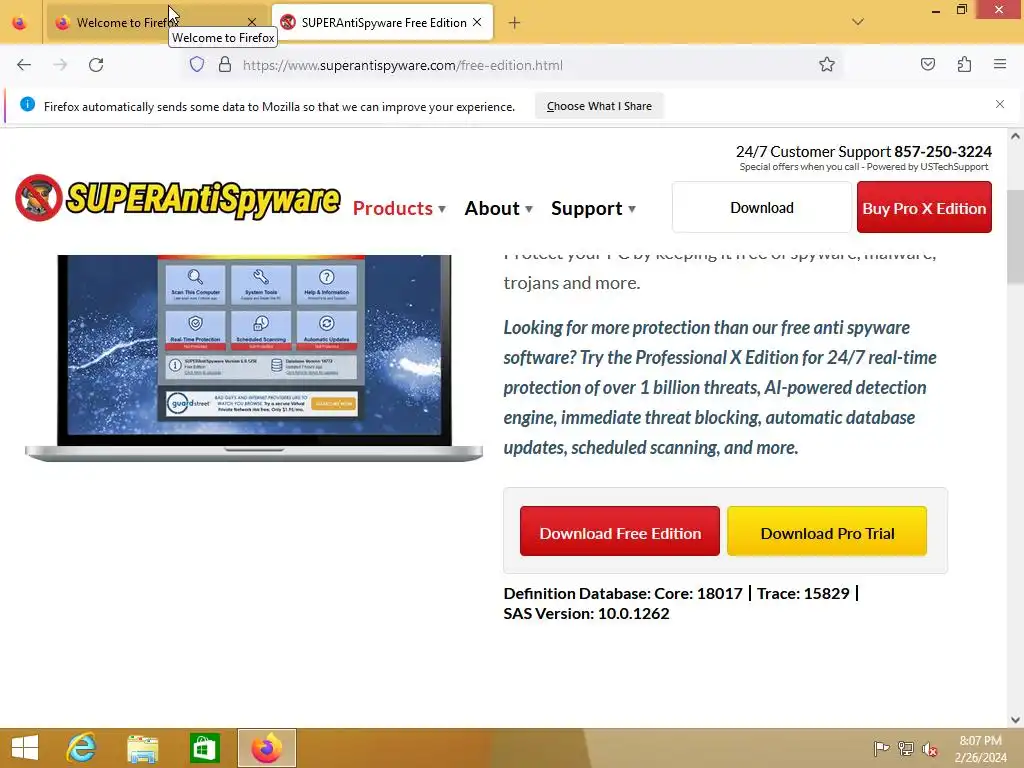Open the Firefox application menu
This screenshot has width=1024, height=768.
[x=1000, y=65]
